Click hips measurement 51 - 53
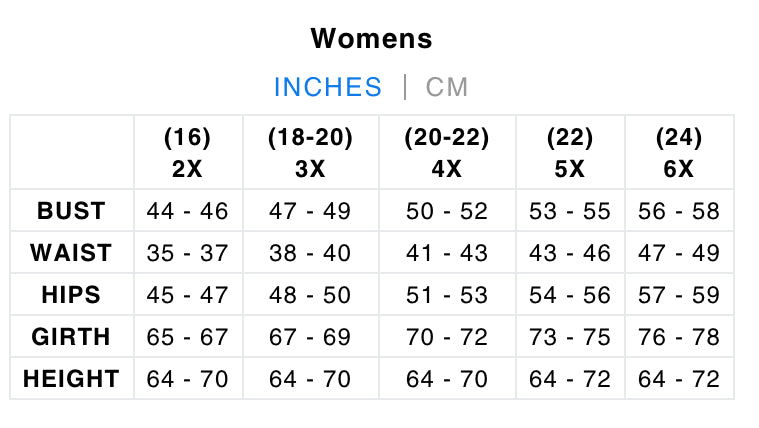 pos(446,295)
